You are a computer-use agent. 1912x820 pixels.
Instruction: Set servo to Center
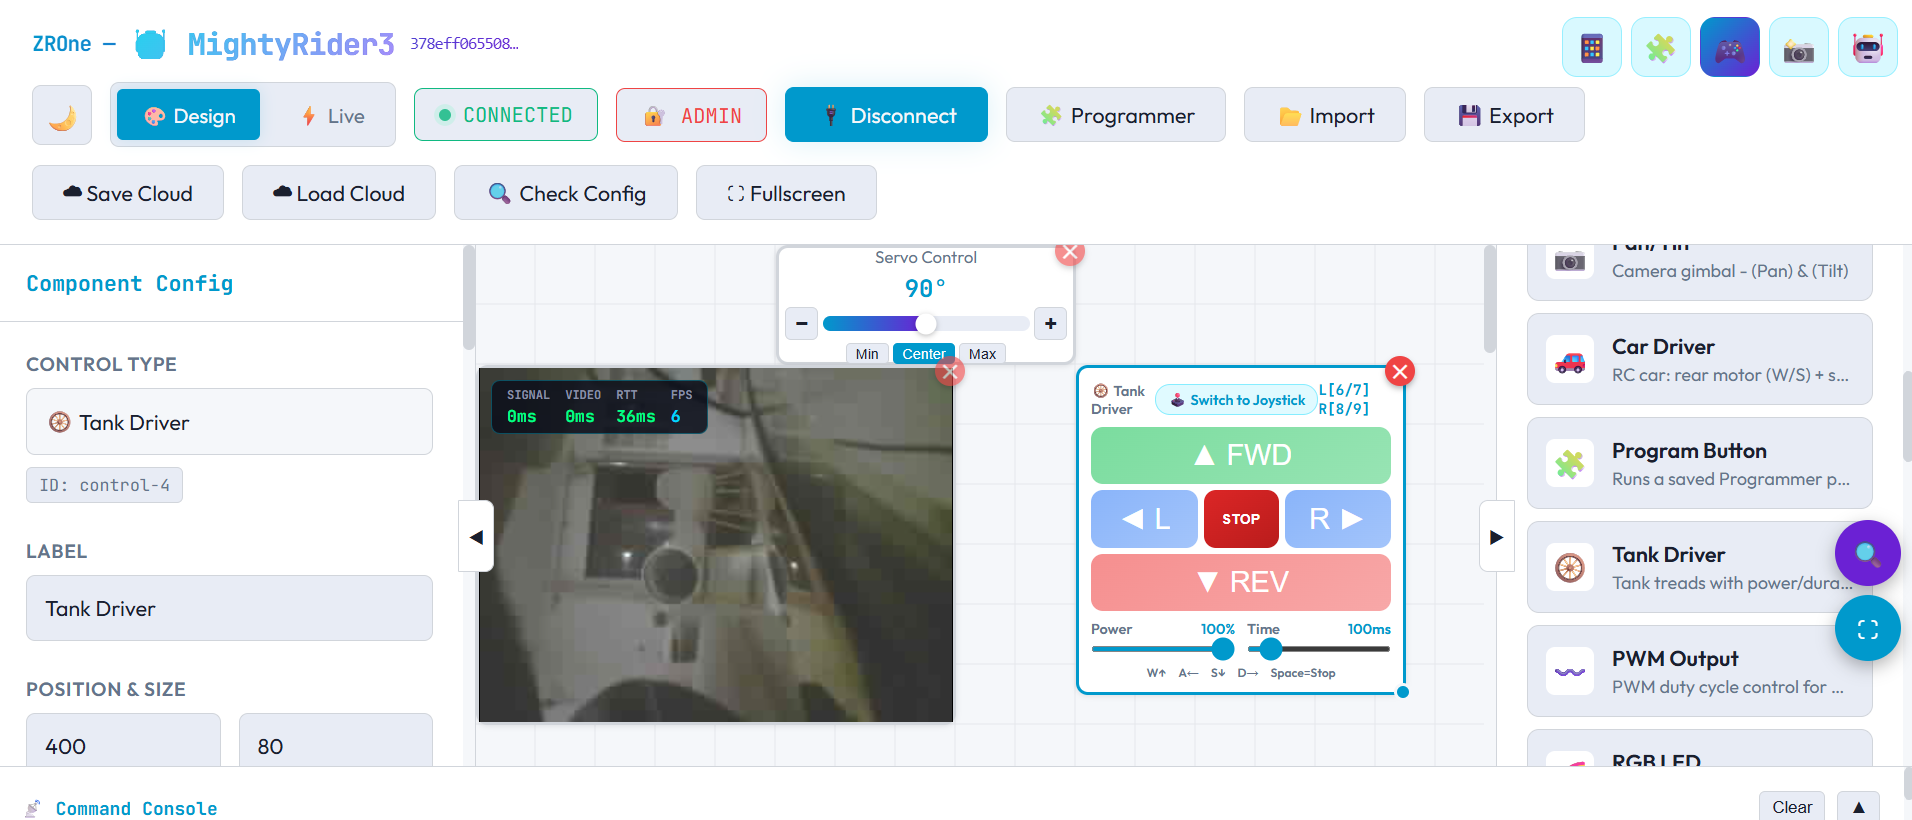point(923,354)
